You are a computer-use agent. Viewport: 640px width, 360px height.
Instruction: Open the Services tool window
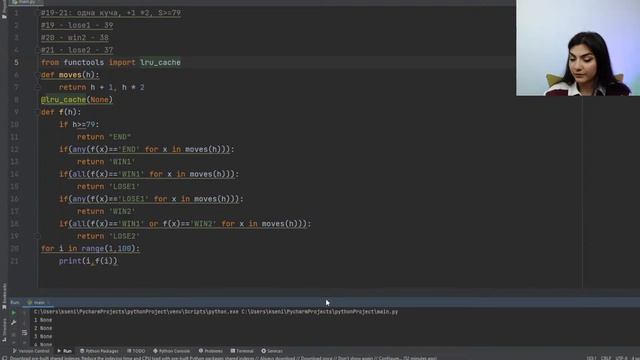[272, 351]
